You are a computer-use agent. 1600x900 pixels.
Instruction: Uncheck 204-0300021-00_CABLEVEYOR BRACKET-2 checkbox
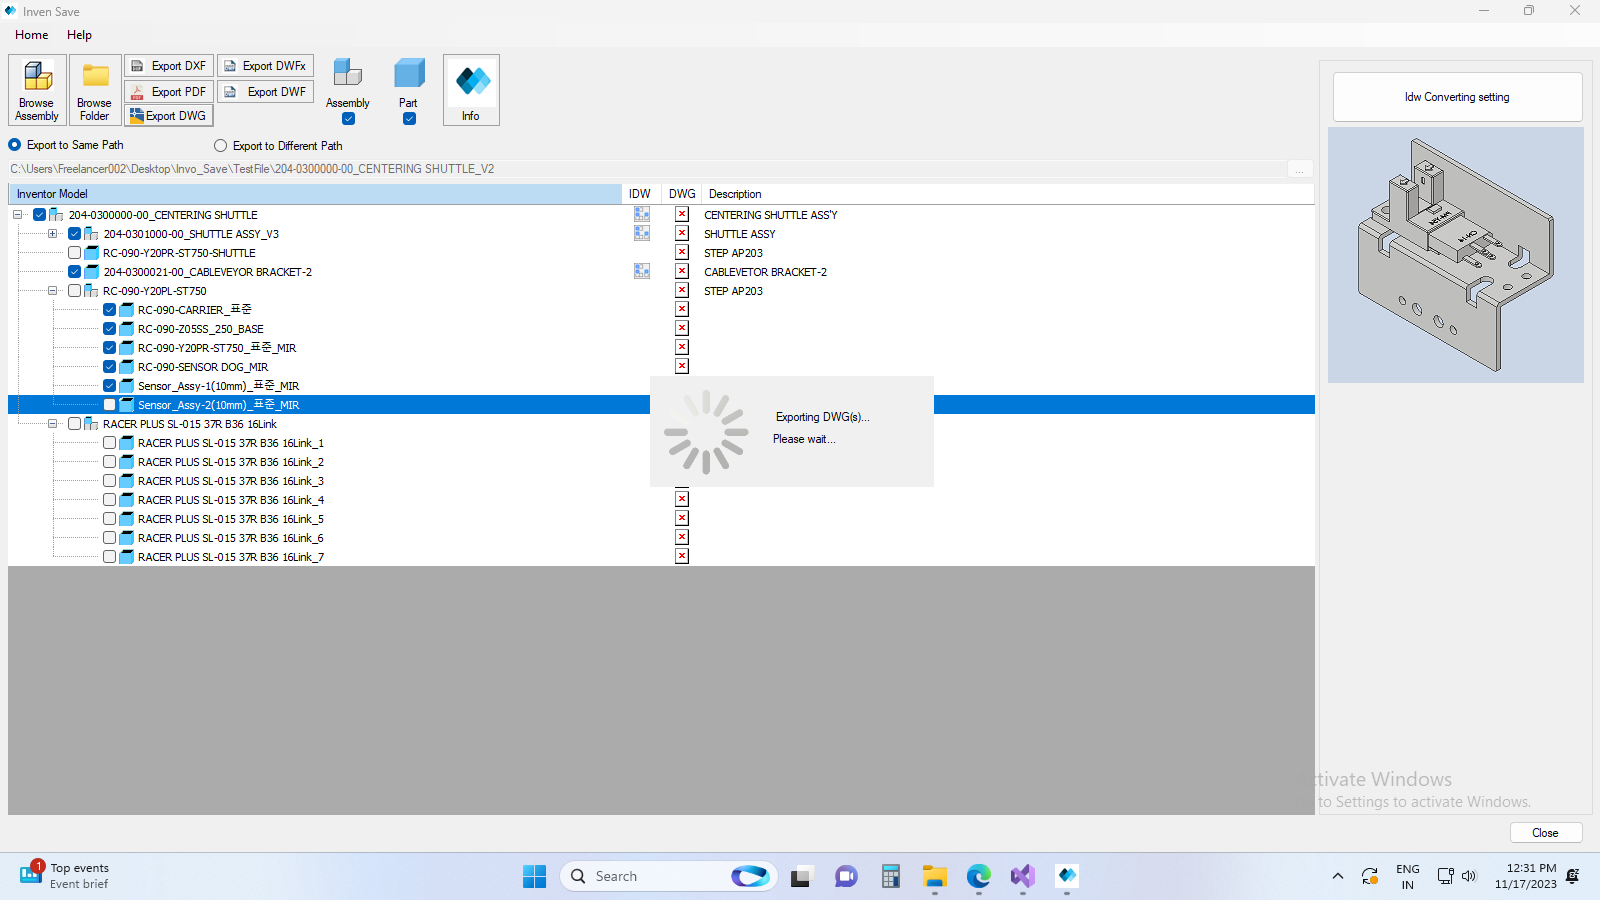click(75, 272)
